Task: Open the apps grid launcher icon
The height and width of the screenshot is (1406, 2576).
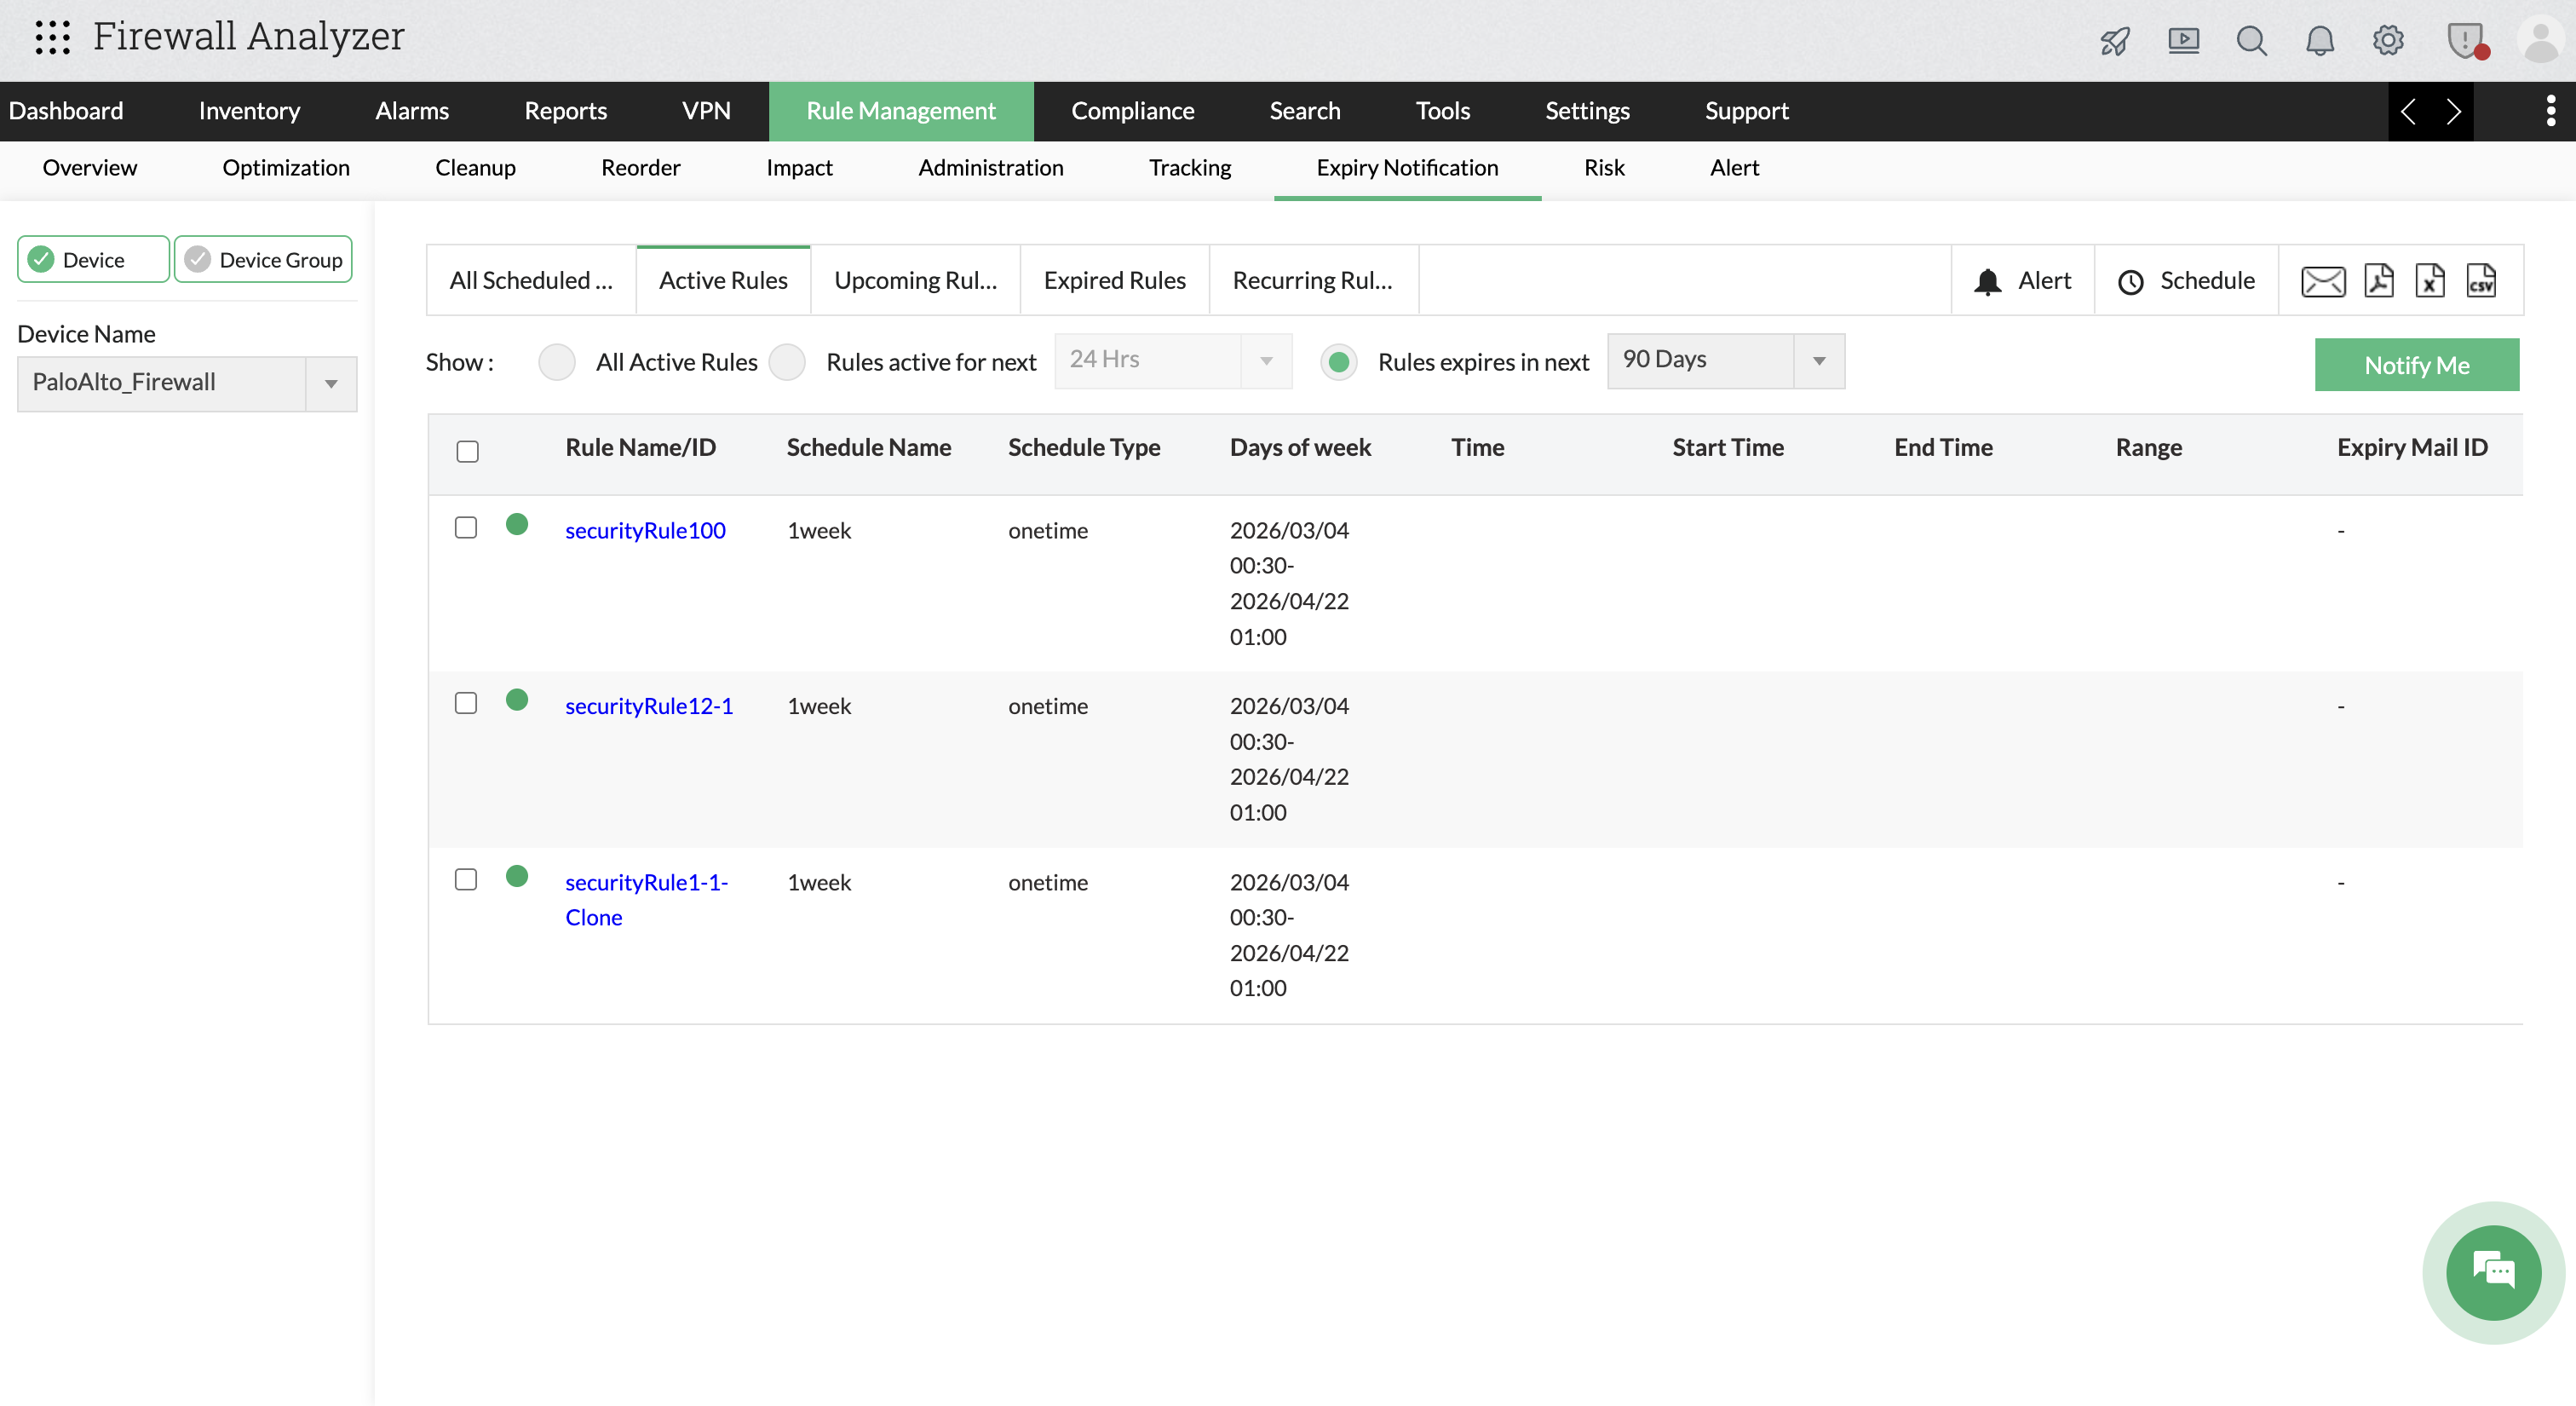Action: point(52,38)
